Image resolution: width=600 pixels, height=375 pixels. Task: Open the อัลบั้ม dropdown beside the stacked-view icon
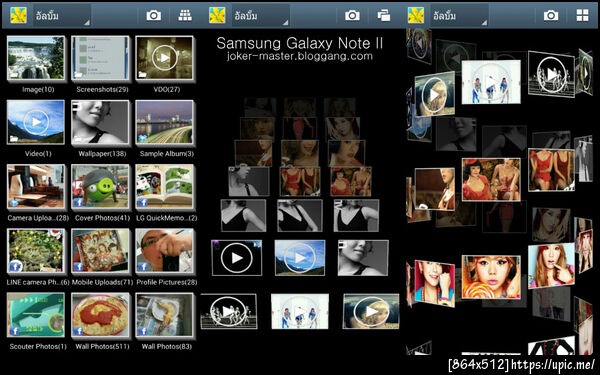[261, 15]
